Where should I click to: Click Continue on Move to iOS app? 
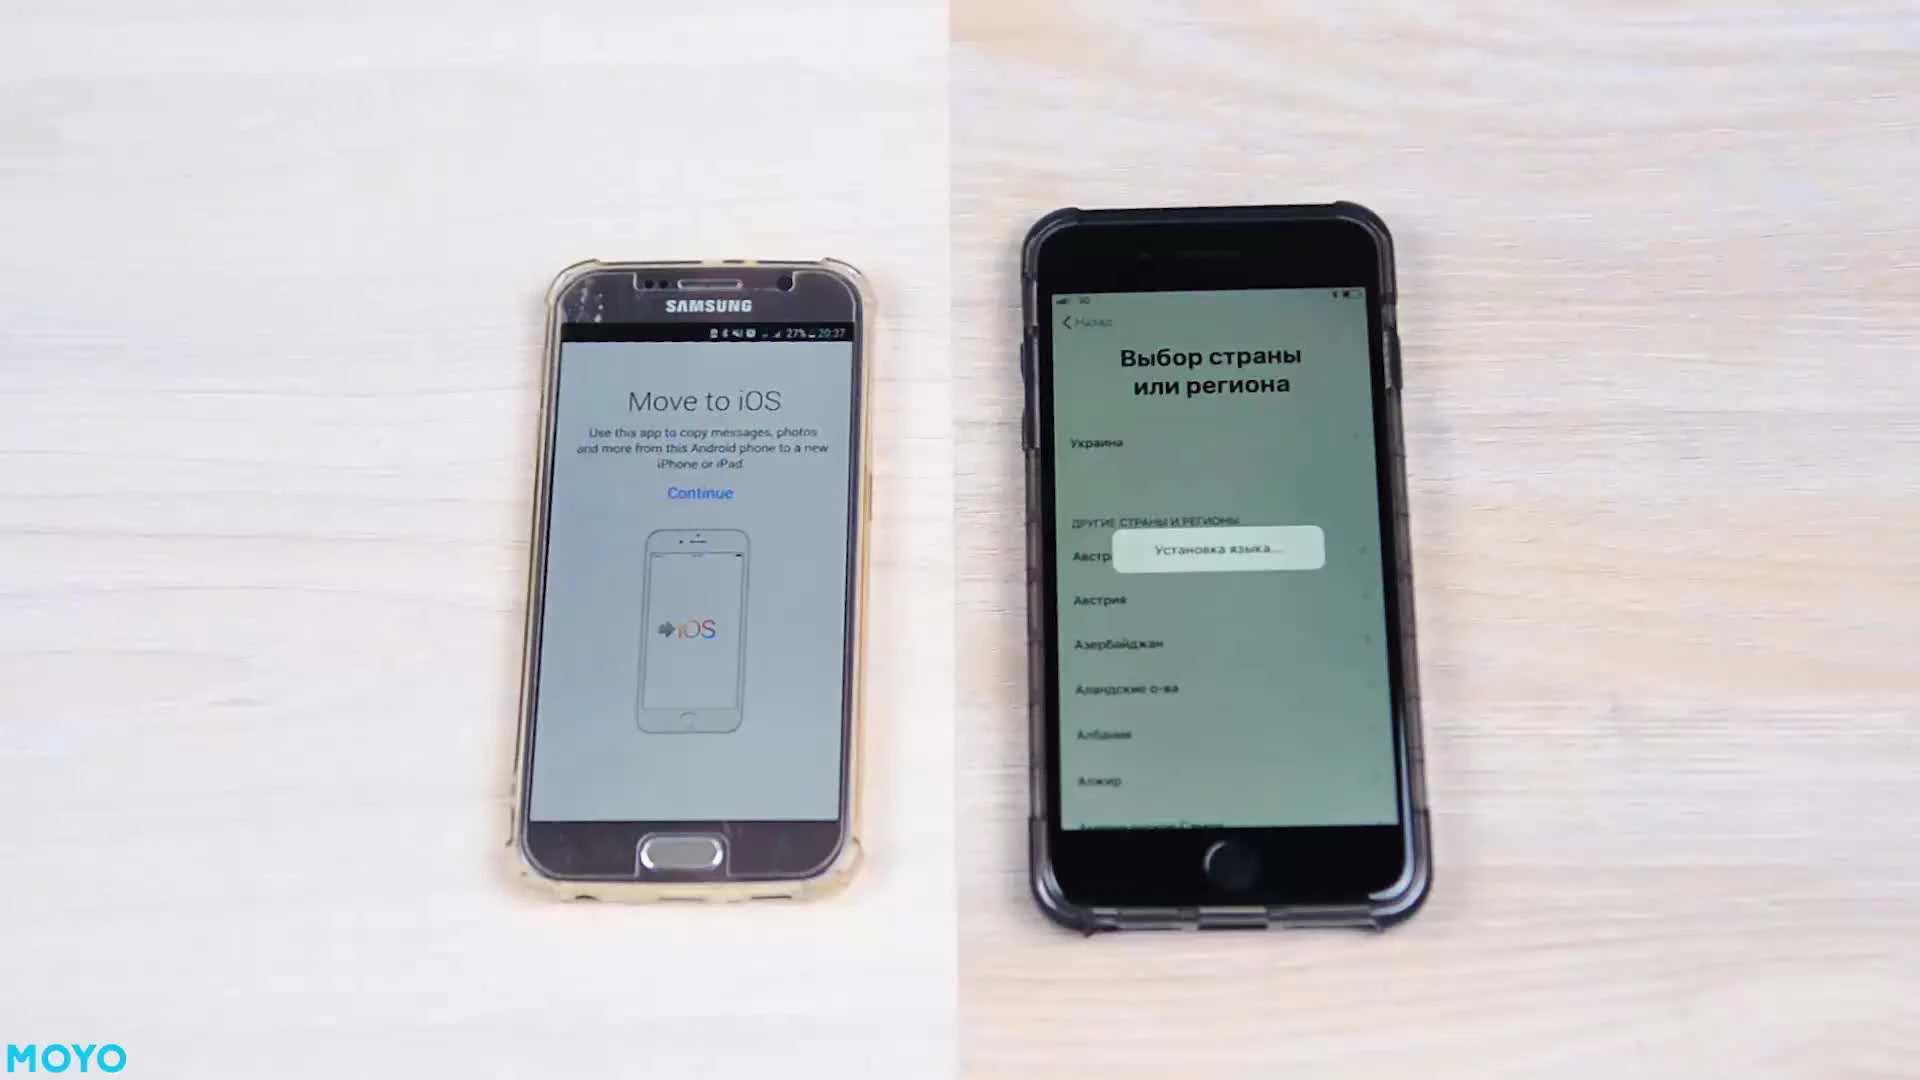coord(699,492)
